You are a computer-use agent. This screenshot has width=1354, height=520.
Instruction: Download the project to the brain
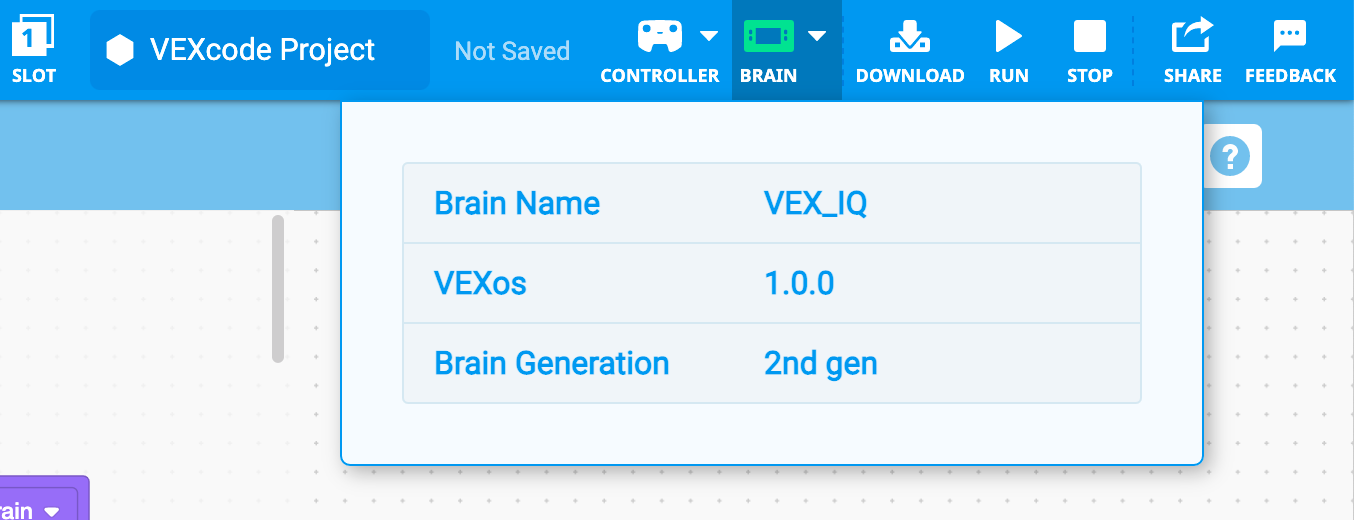tap(910, 49)
